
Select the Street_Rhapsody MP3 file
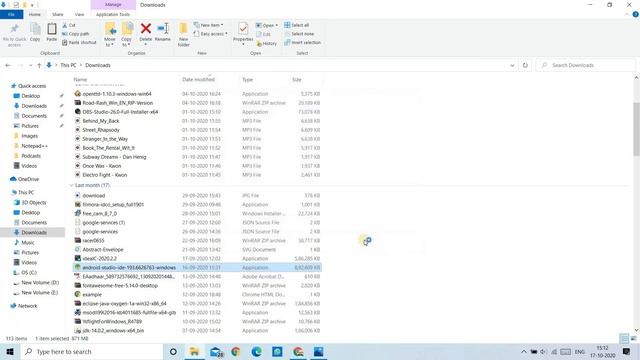101,130
